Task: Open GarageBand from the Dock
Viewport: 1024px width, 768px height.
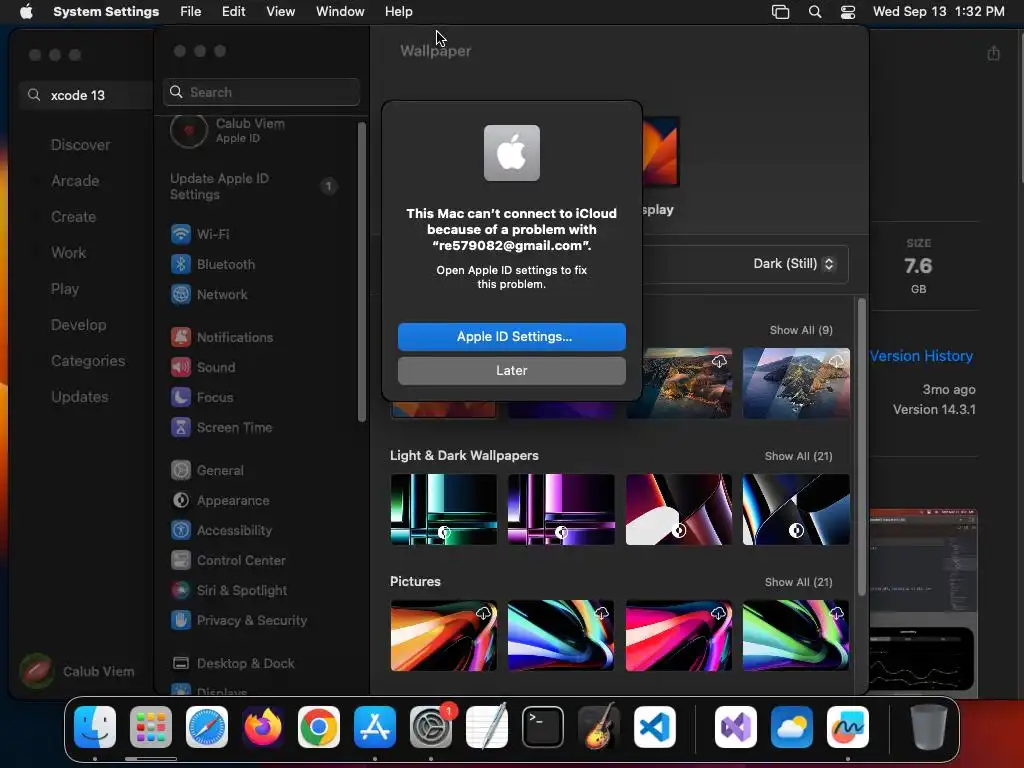Action: pos(599,727)
